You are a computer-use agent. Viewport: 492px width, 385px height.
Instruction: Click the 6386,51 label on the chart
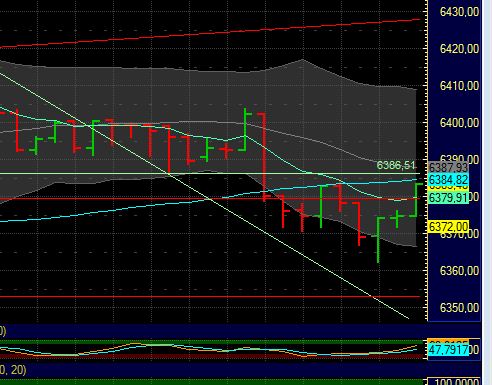[396, 165]
